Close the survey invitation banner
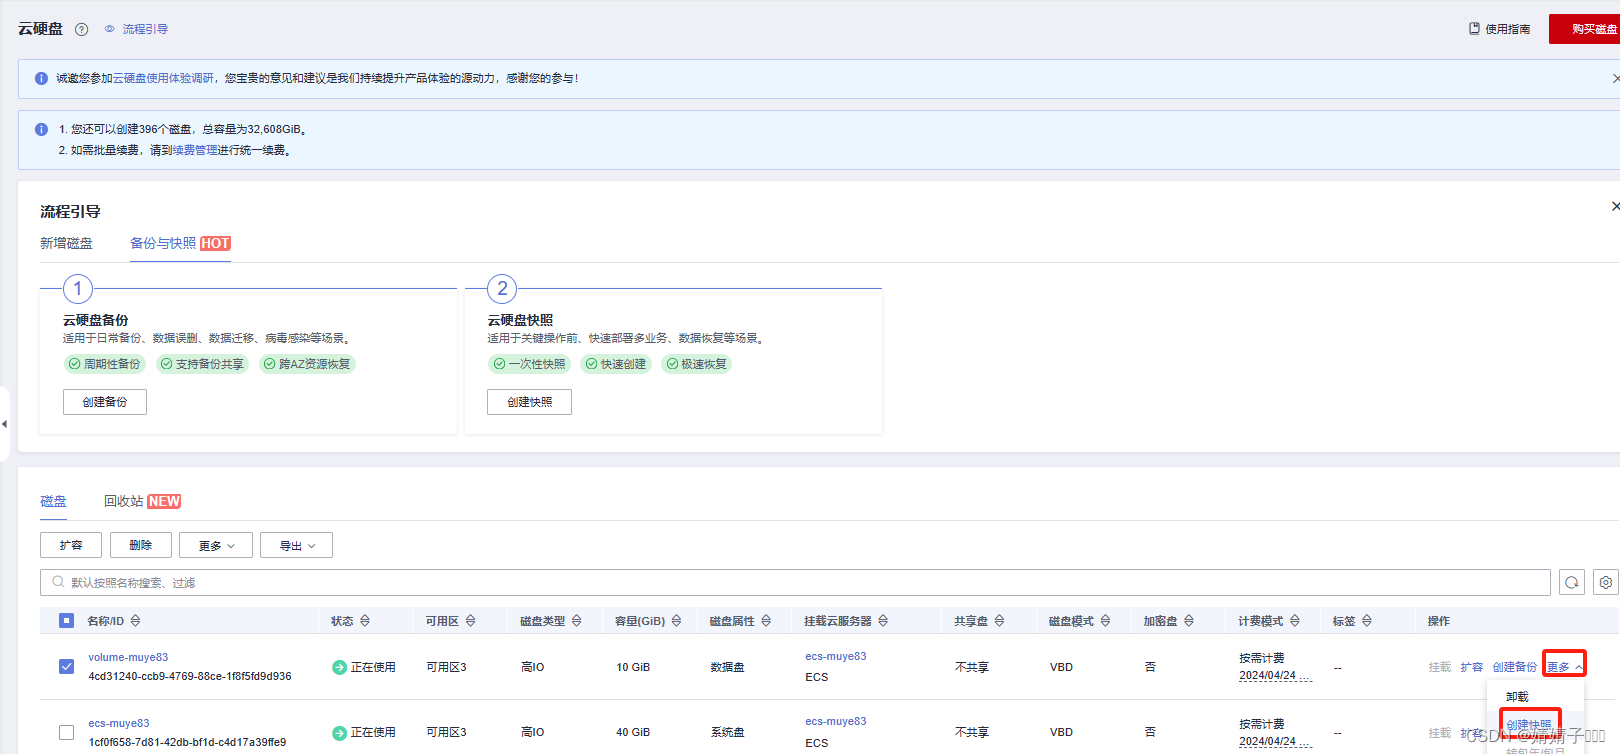 click(x=1615, y=78)
